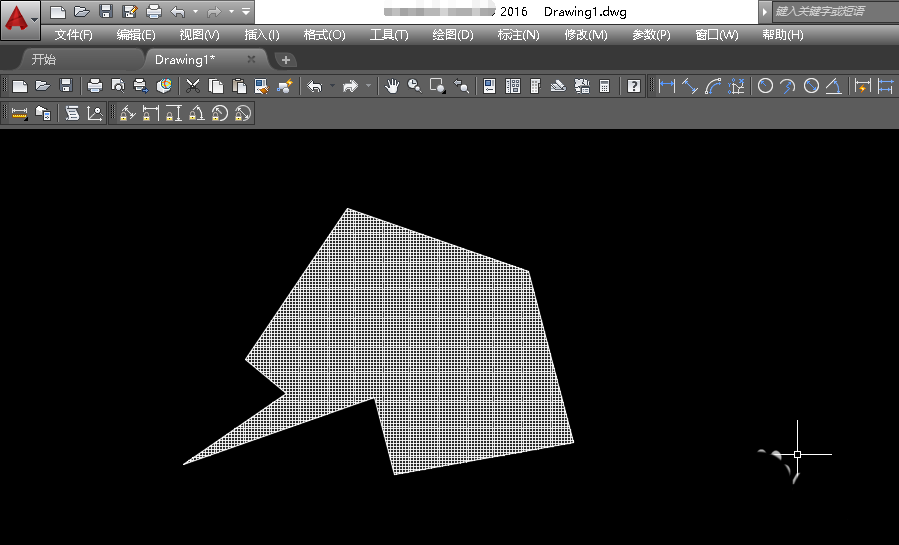Open the quick access Undo history dropdown
This screenshot has width=899, height=545.
pos(196,11)
